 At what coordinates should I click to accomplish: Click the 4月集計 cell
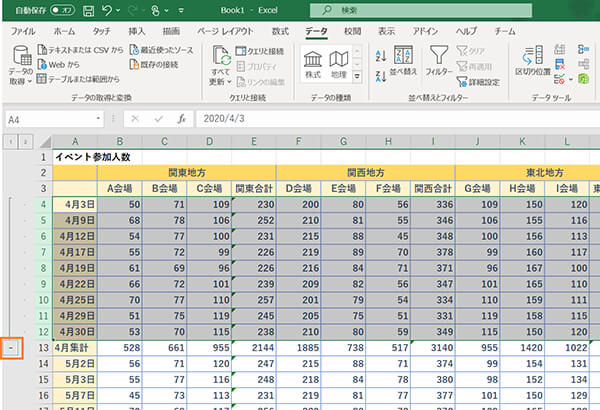coord(75,348)
